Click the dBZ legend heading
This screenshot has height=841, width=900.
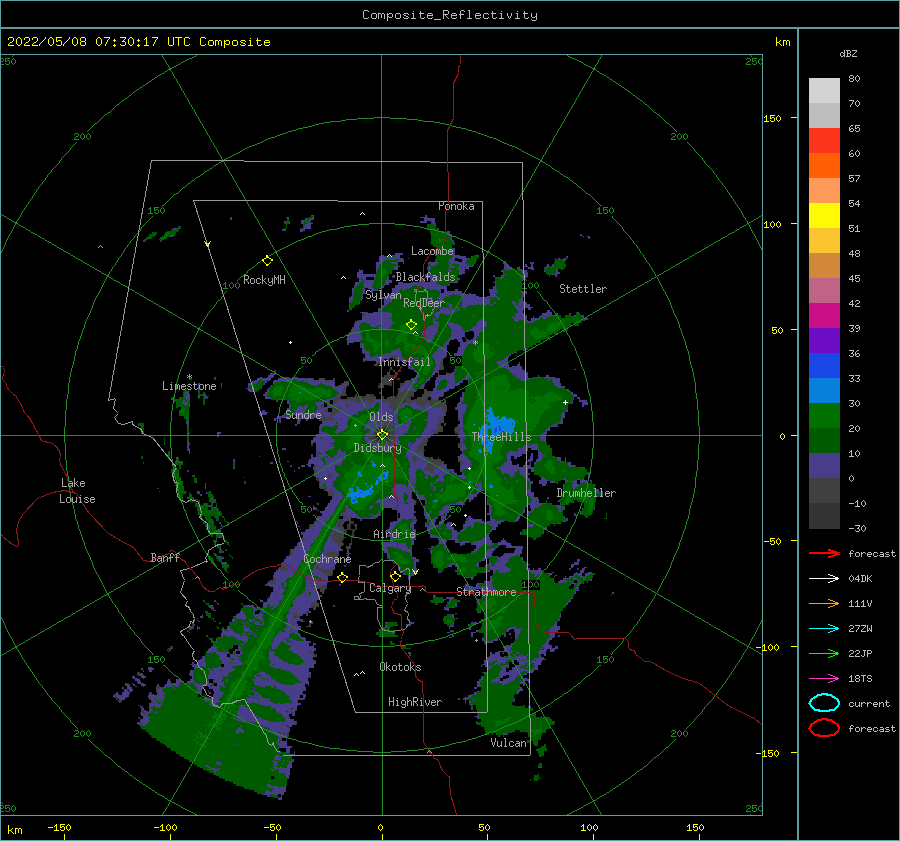point(848,53)
